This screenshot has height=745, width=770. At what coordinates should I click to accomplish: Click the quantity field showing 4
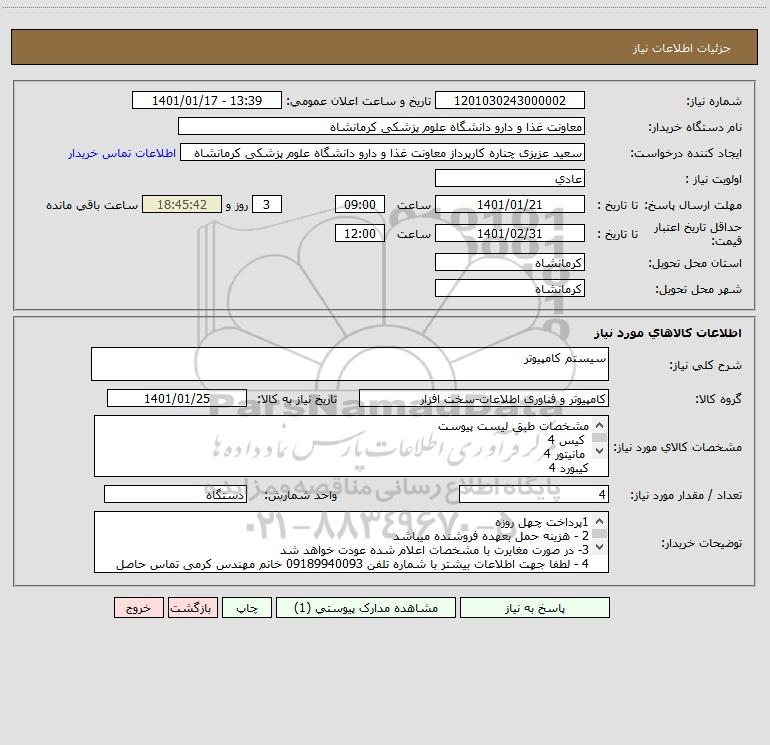click(x=534, y=495)
